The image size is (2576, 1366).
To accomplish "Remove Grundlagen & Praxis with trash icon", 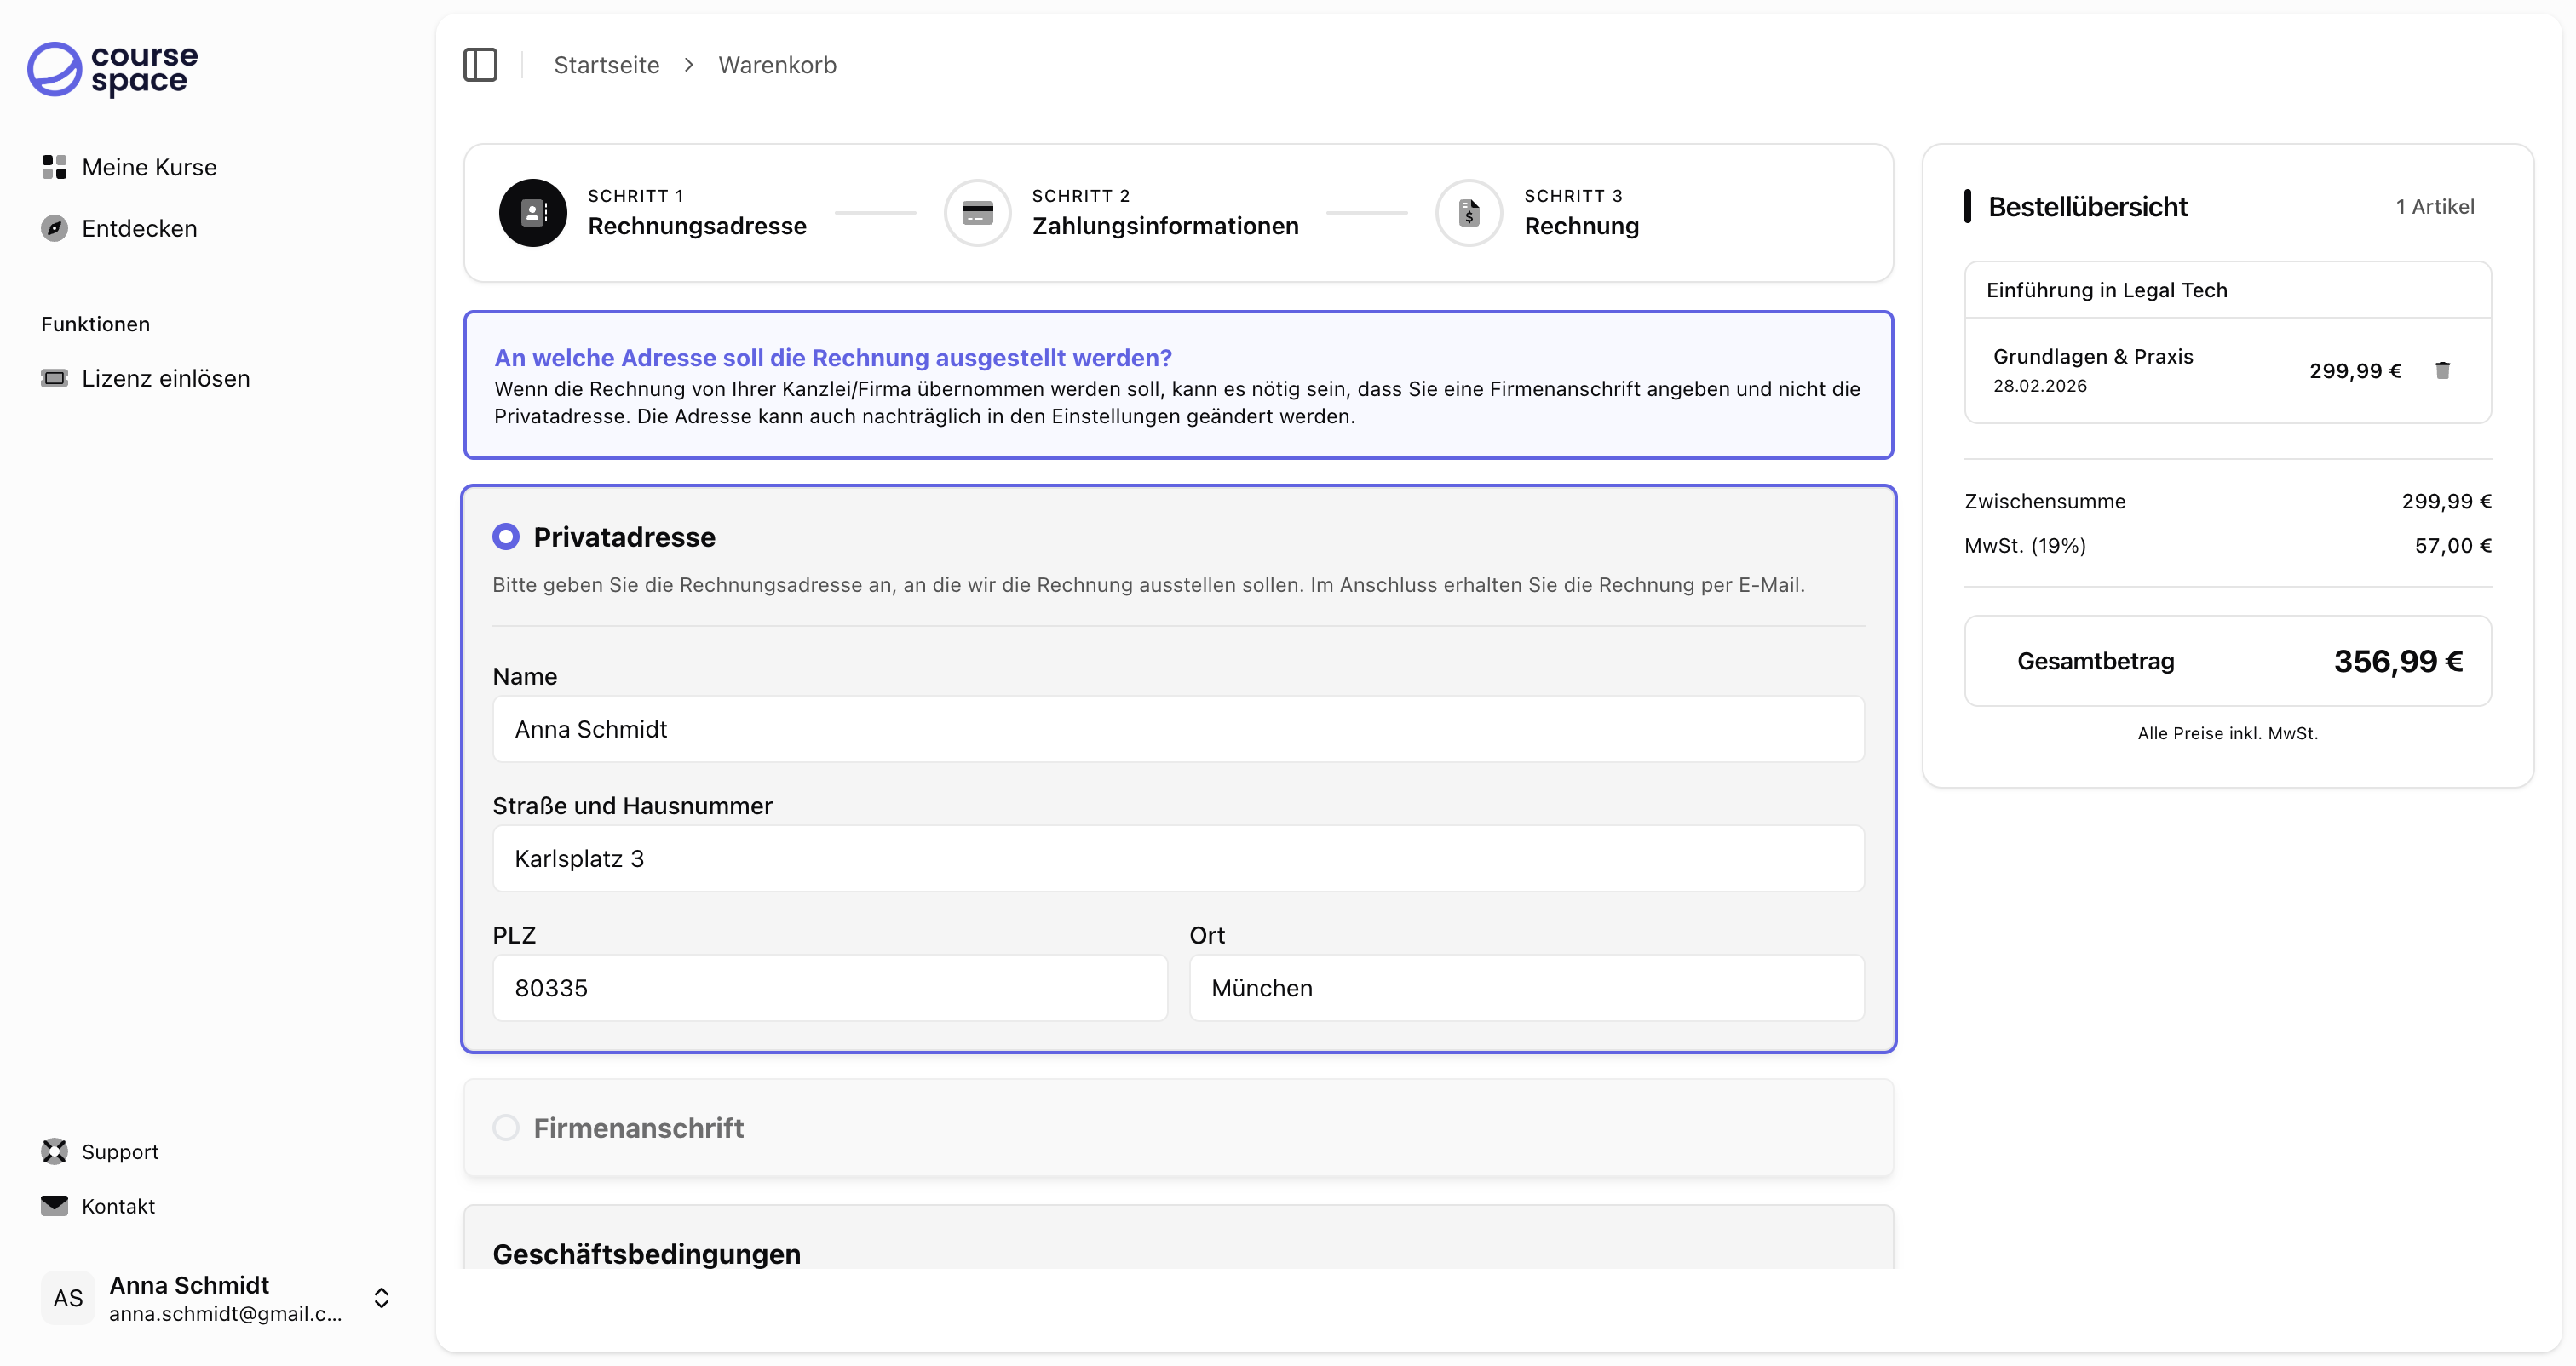I will (2443, 370).
